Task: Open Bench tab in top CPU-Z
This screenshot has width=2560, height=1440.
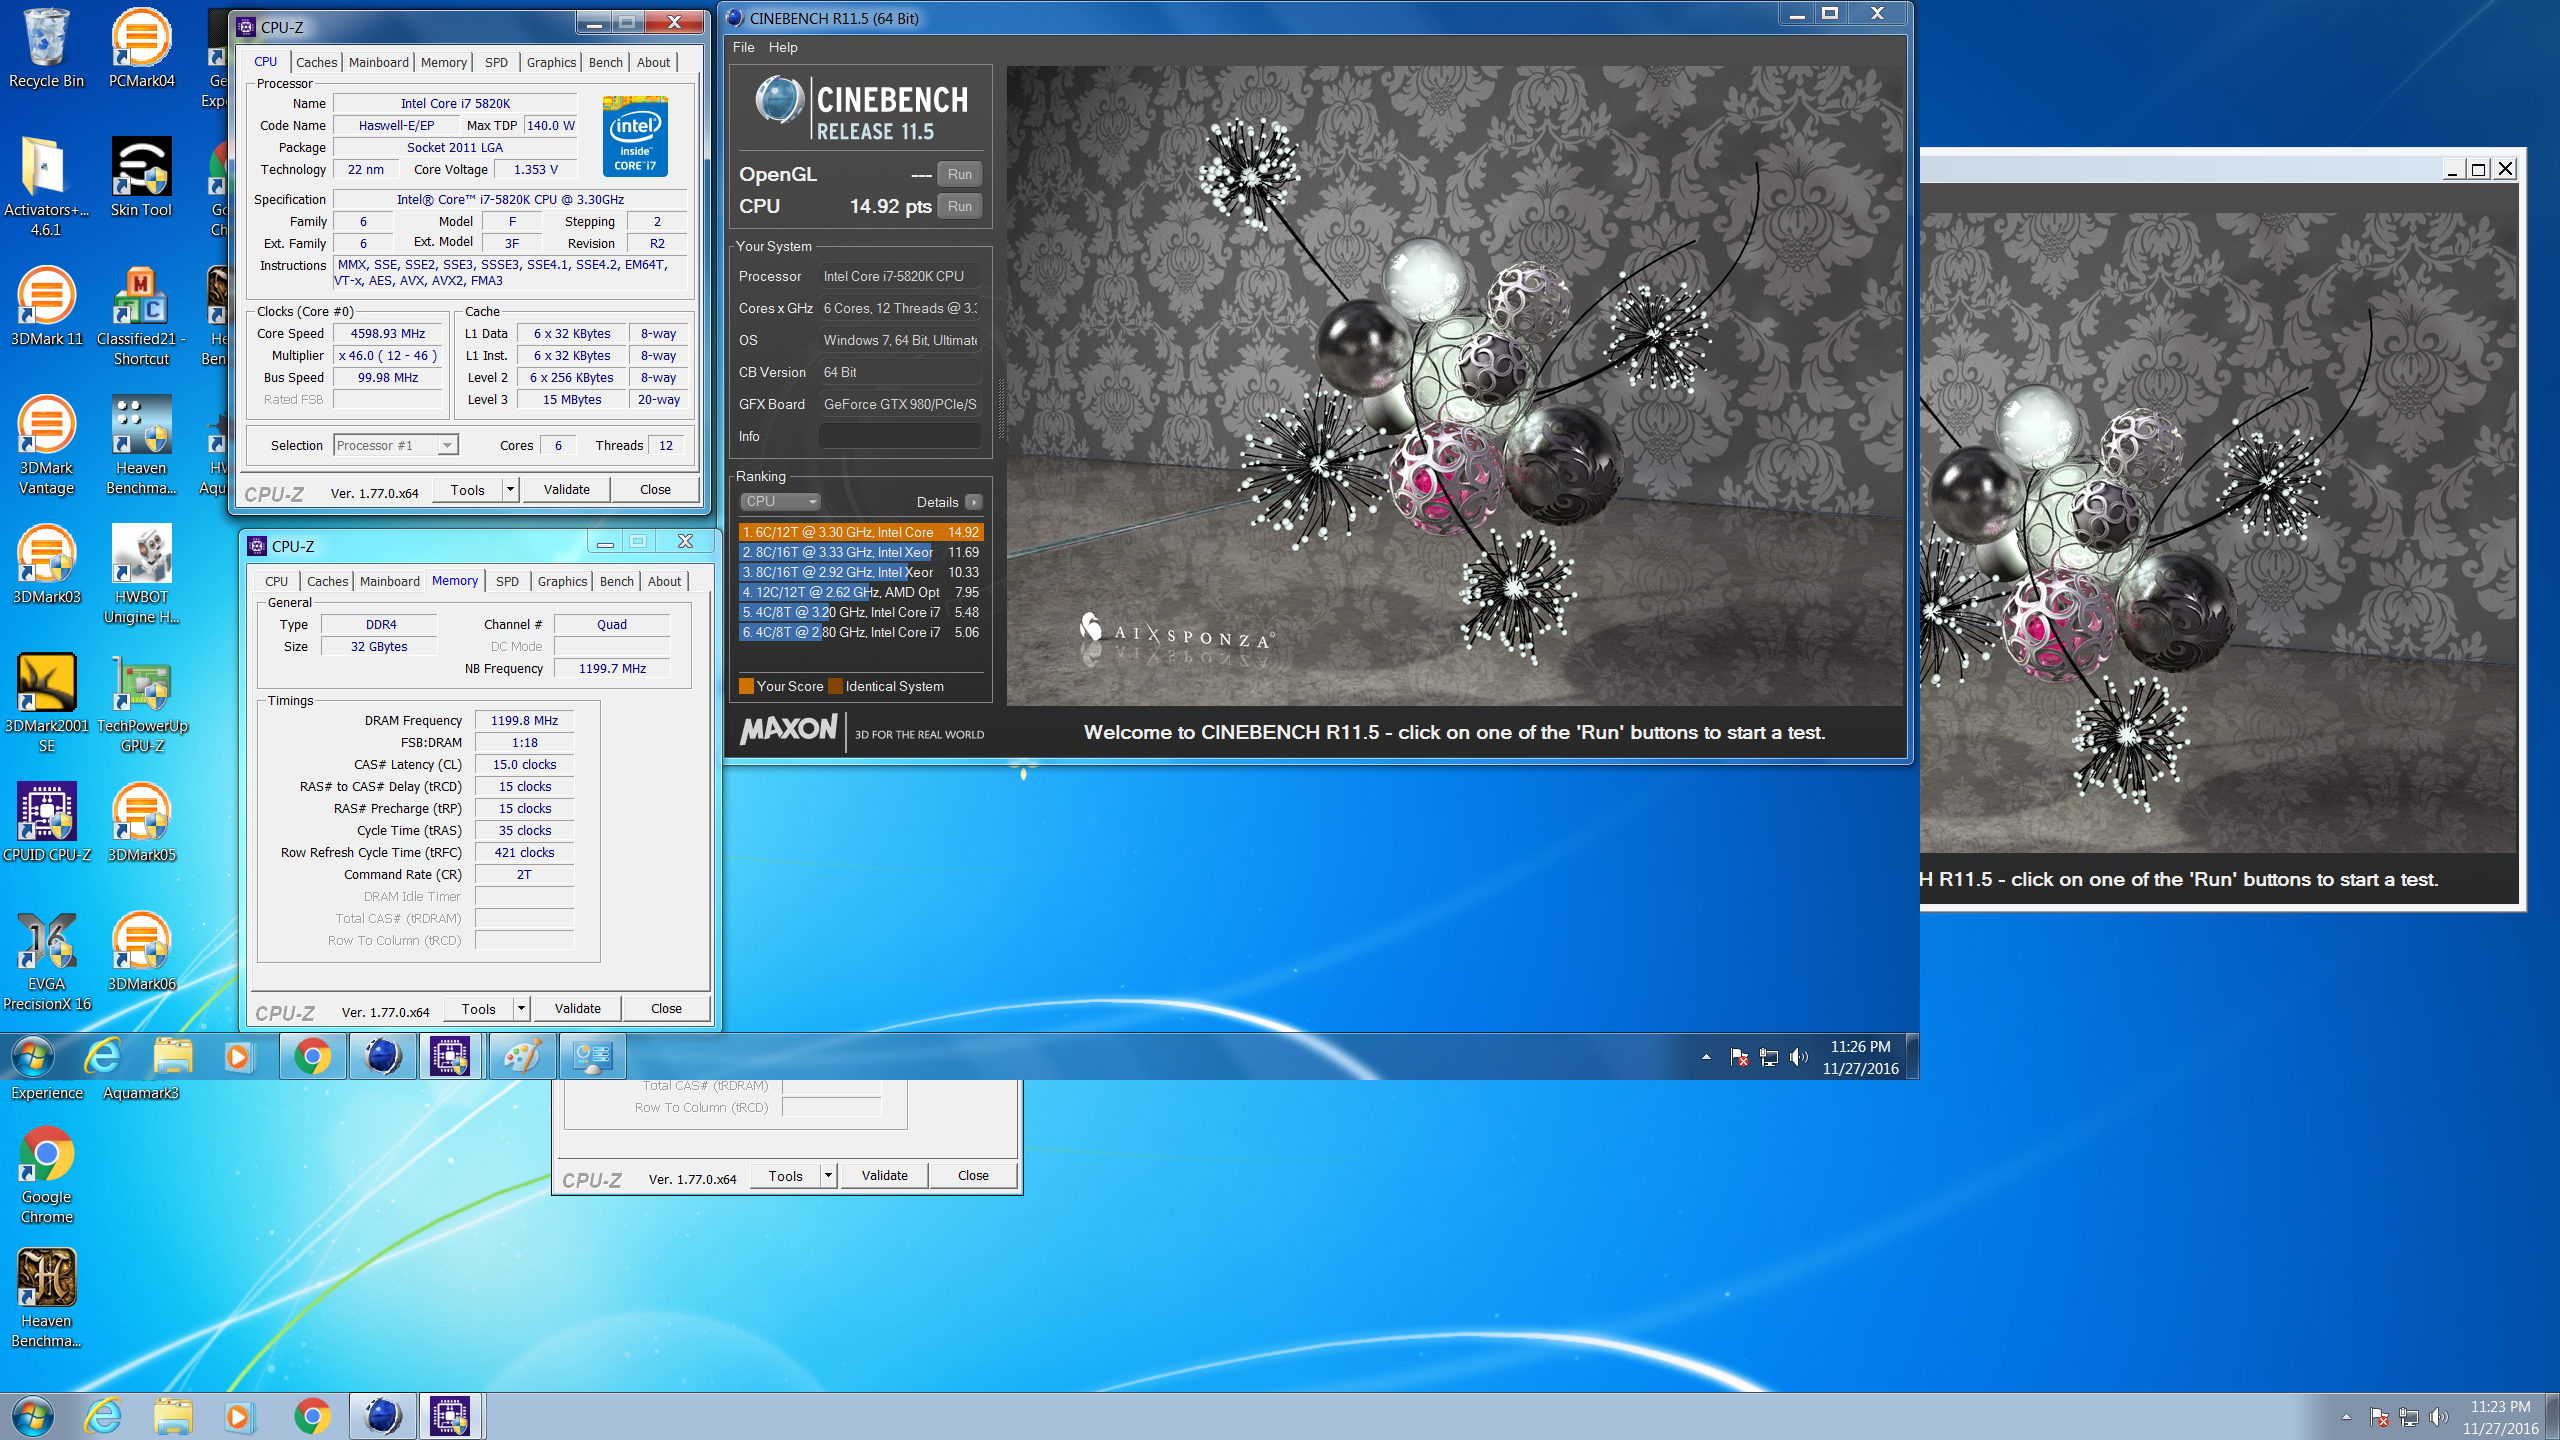Action: (x=605, y=62)
